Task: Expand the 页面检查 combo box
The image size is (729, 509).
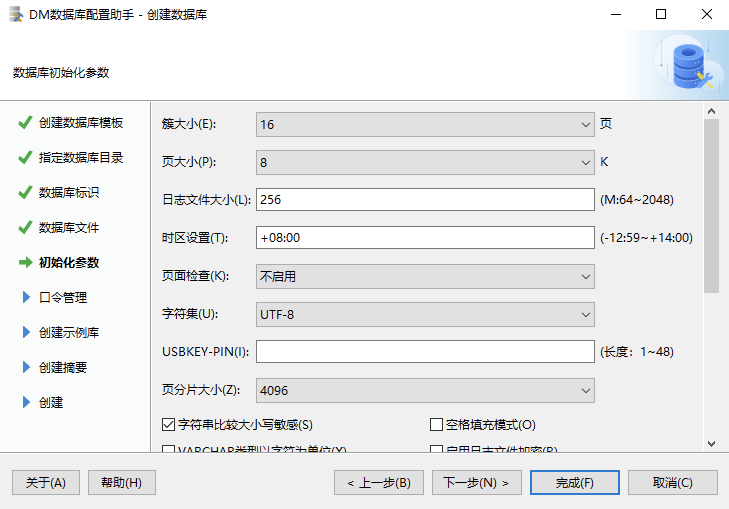Action: click(x=425, y=277)
